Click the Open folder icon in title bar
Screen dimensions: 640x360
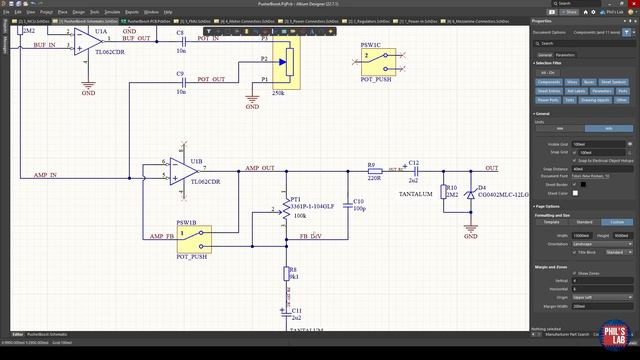coord(25,4)
